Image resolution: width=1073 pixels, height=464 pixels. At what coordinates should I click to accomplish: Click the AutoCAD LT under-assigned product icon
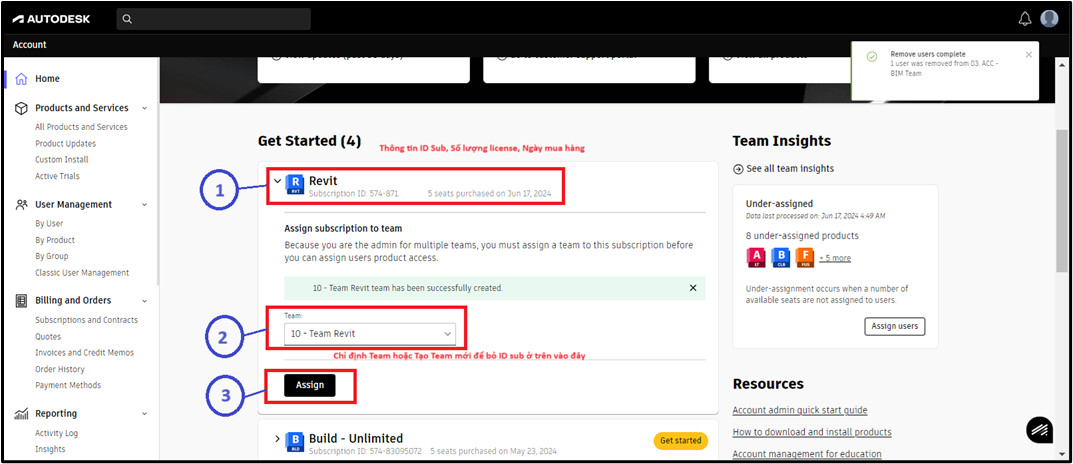pyautogui.click(x=755, y=258)
